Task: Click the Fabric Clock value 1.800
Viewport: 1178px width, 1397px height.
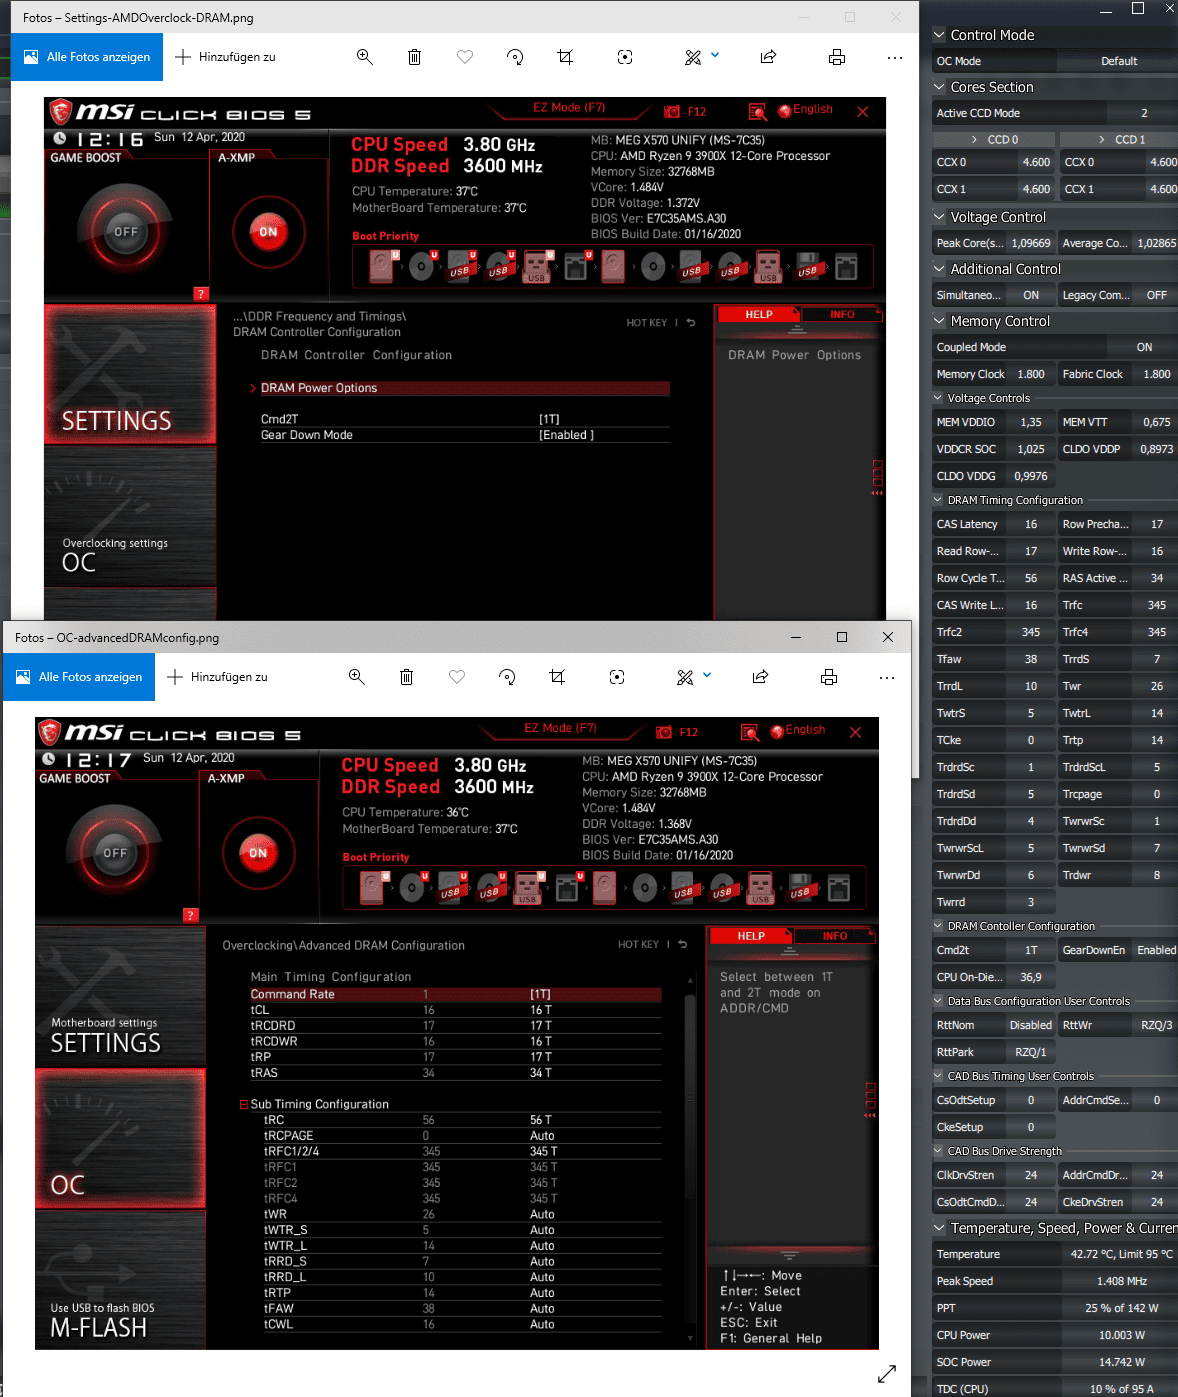Action: (1156, 374)
